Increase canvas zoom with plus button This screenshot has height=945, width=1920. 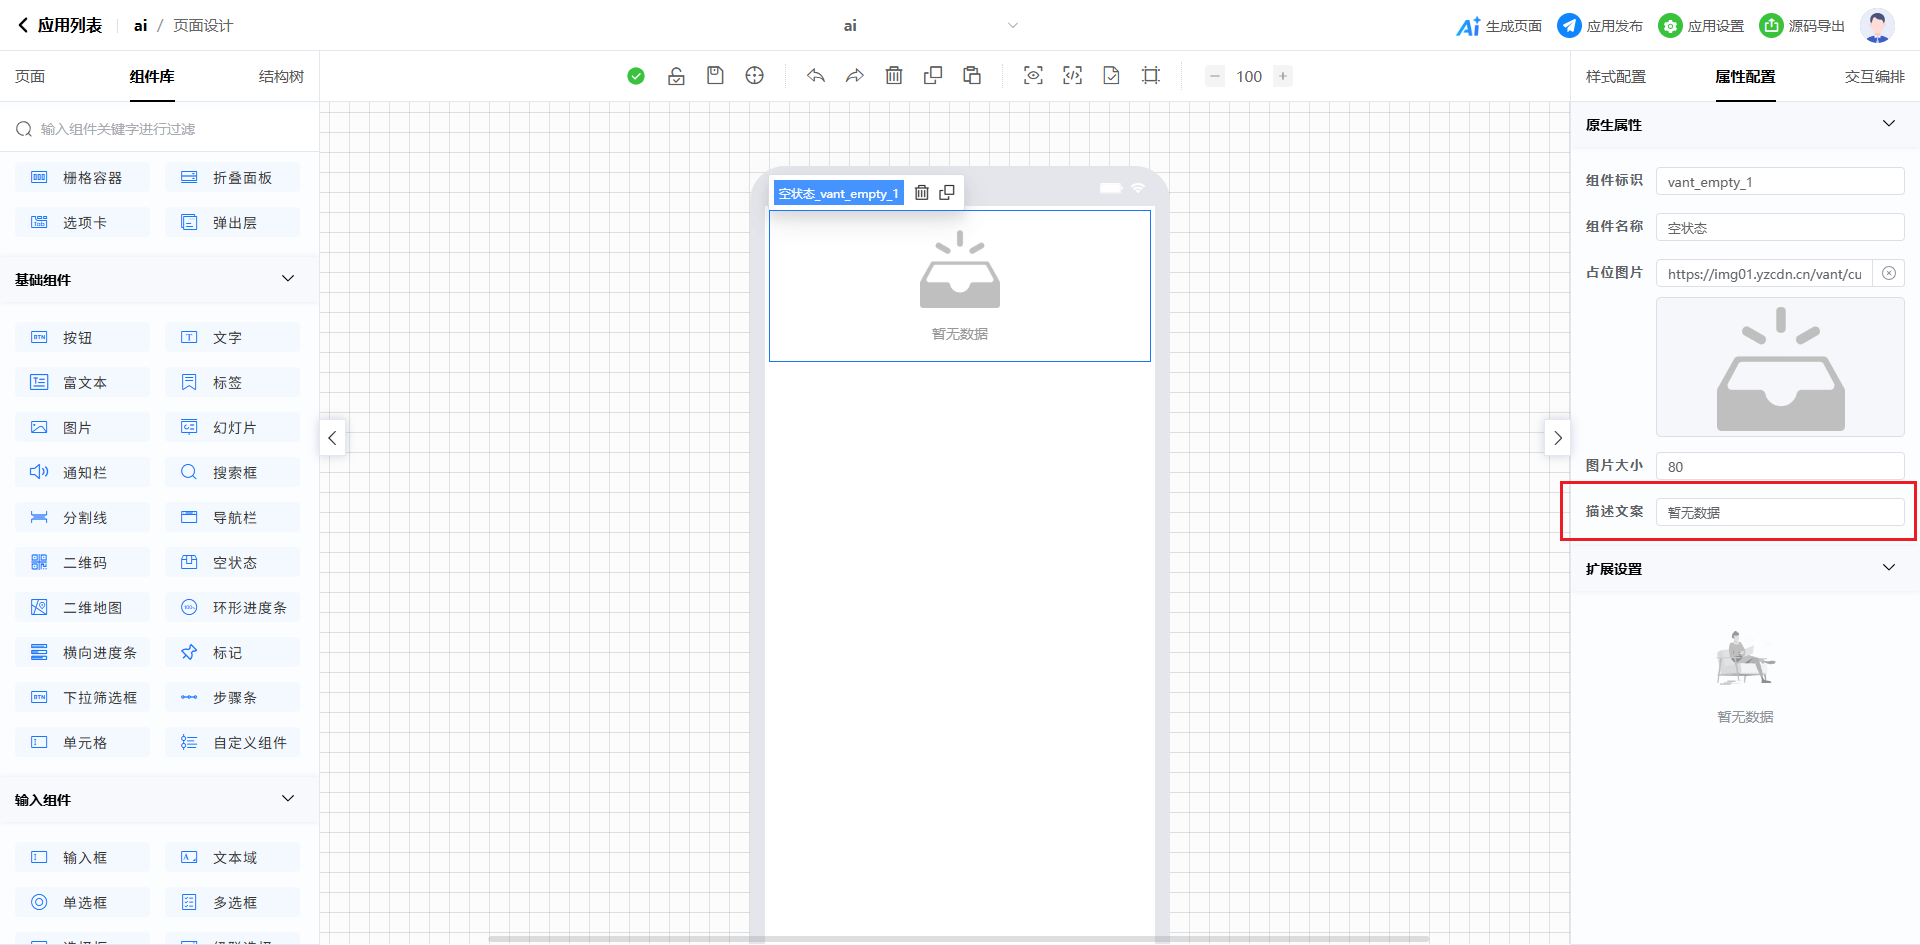pyautogui.click(x=1283, y=76)
